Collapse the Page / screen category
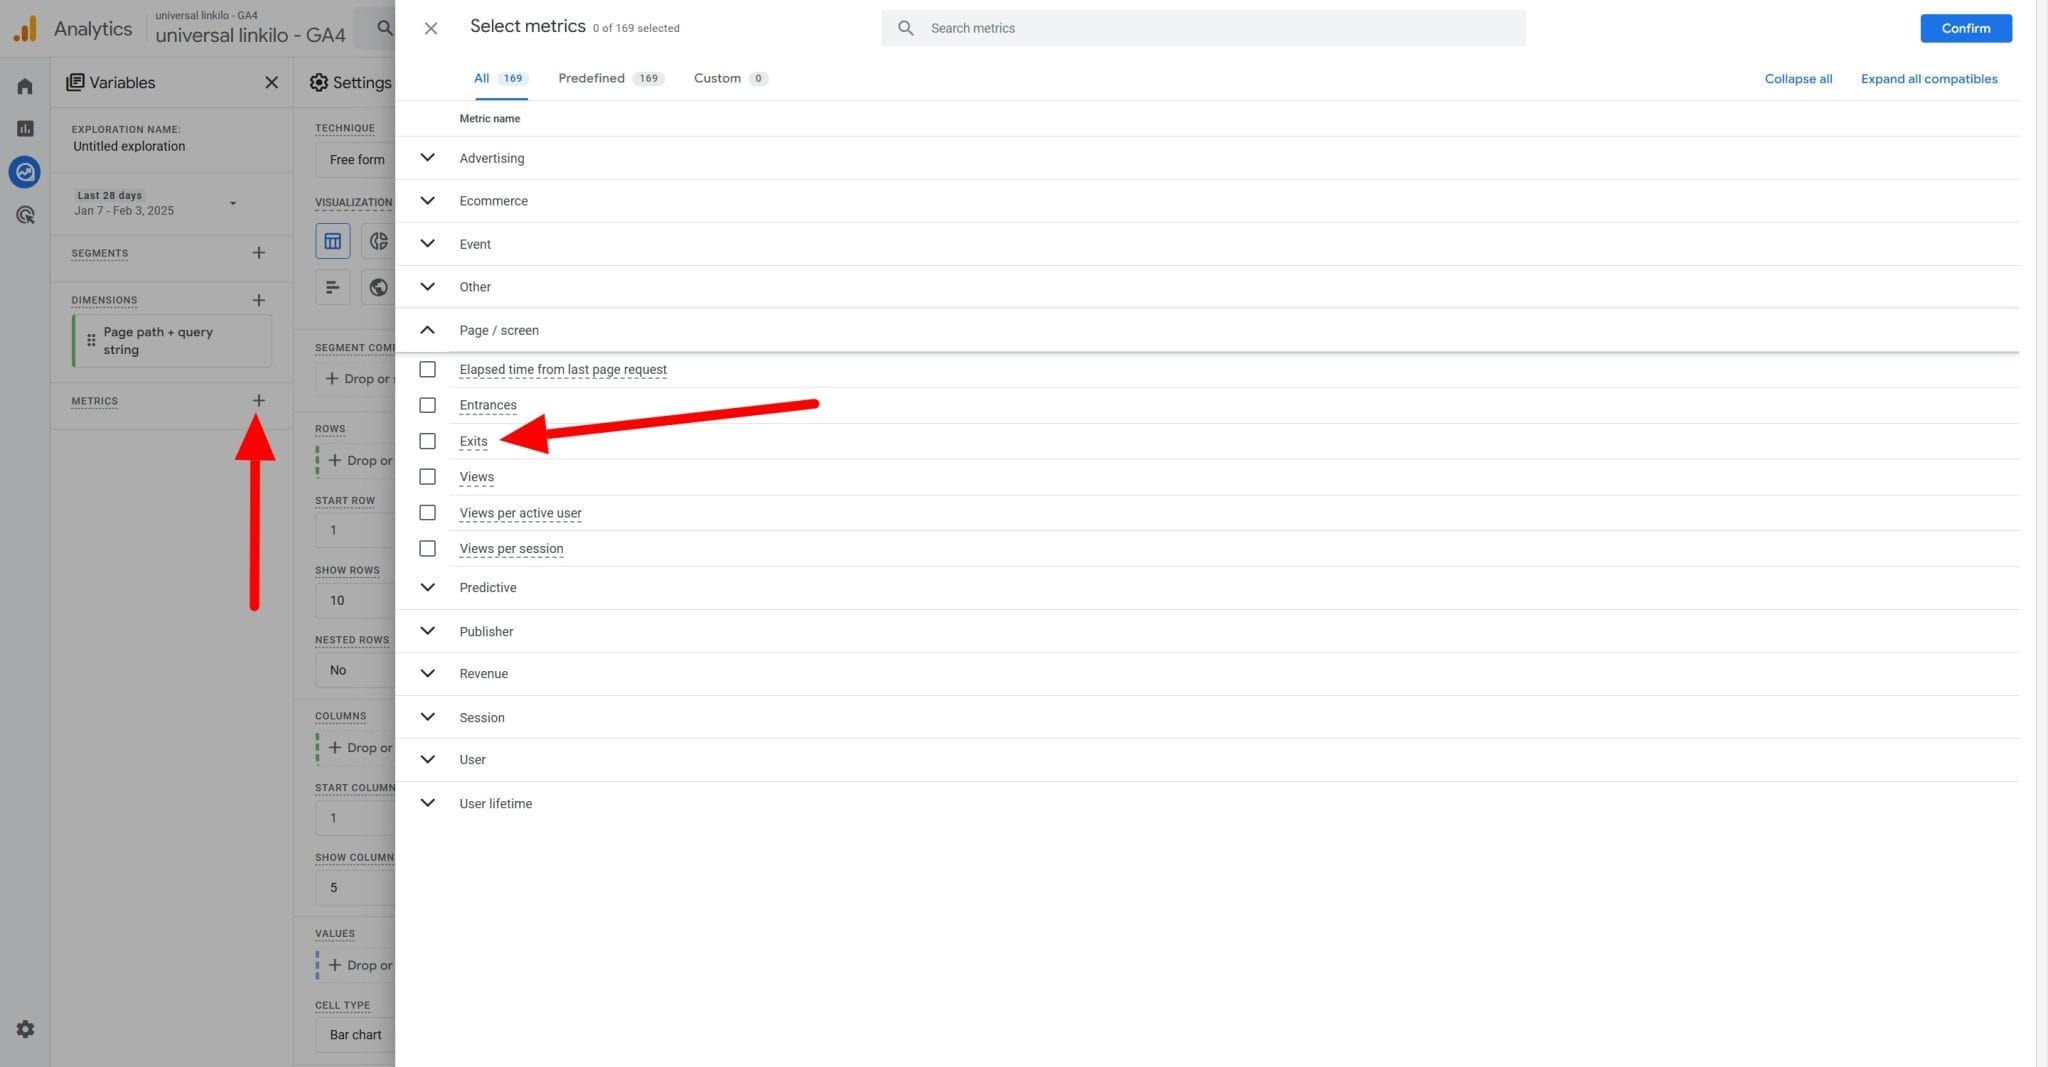 [428, 329]
